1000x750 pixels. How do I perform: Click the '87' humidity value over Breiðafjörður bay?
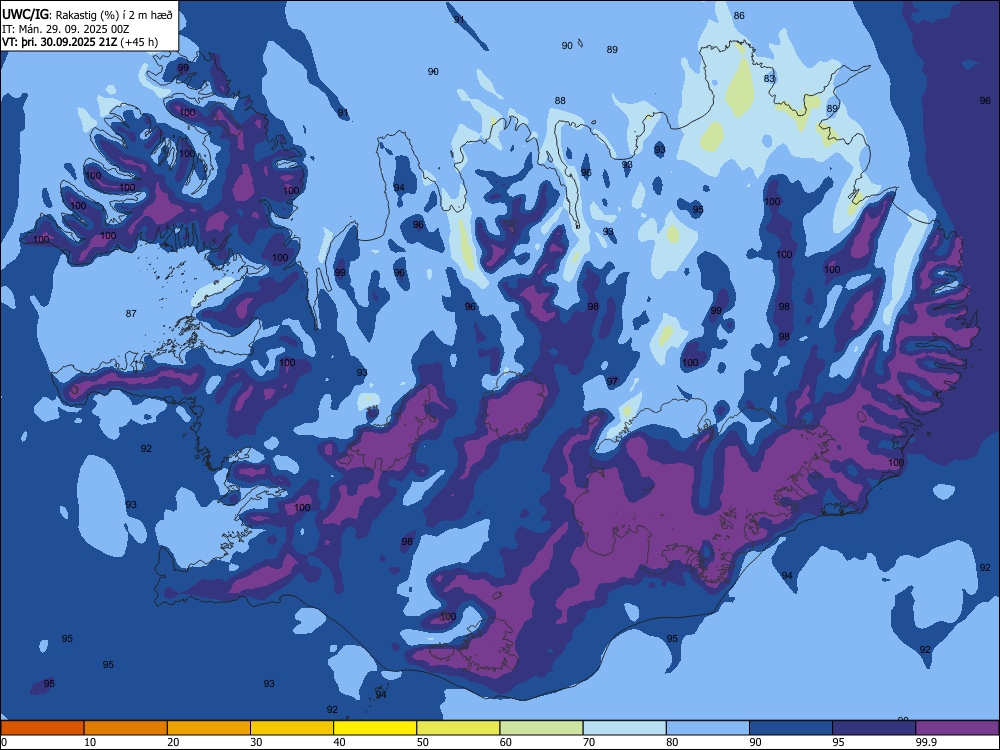click(131, 314)
